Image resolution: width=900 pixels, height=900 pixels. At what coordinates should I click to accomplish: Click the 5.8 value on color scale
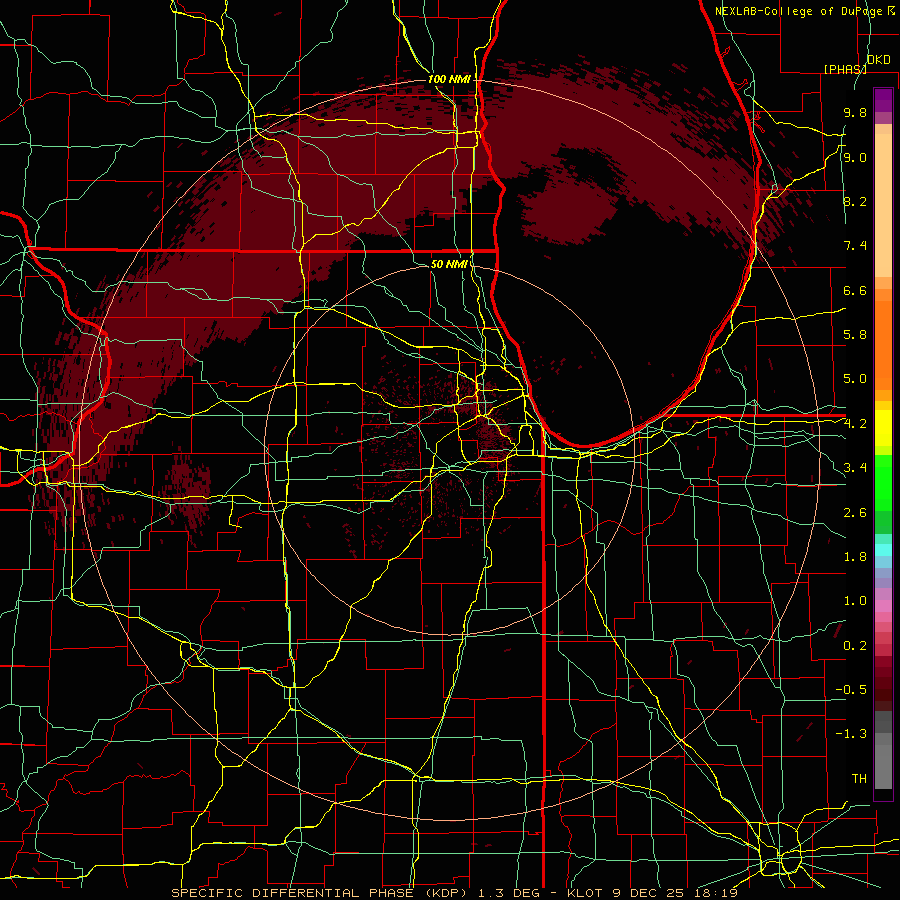pos(855,335)
